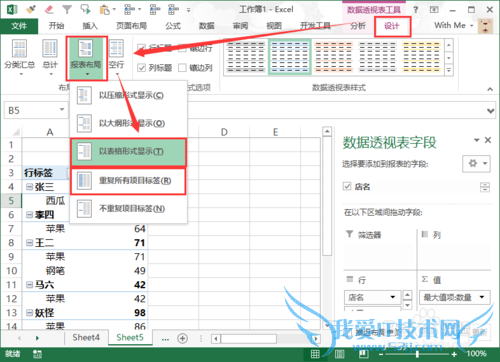The height and width of the screenshot is (362, 500).
Task: Open the Sheet4 worksheet tab
Action: pyautogui.click(x=86, y=338)
